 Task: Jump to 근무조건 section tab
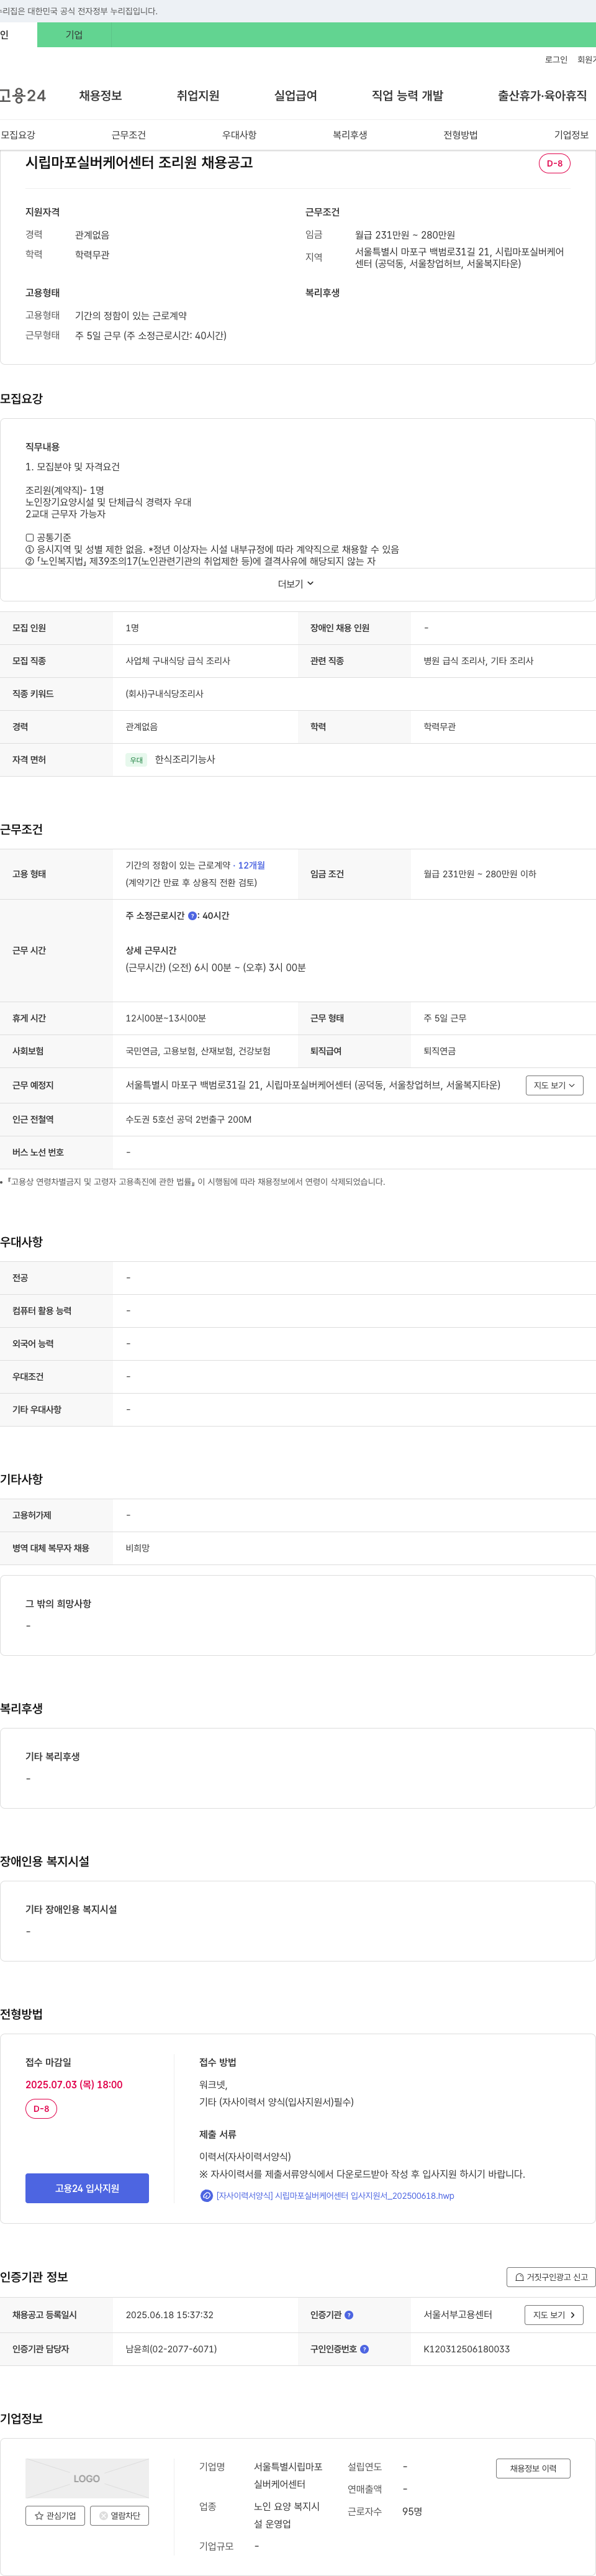[x=128, y=135]
